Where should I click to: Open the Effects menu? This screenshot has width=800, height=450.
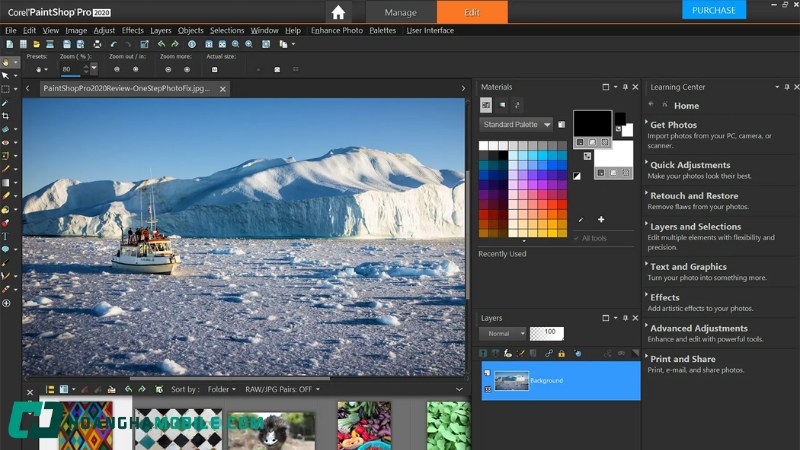tap(133, 31)
